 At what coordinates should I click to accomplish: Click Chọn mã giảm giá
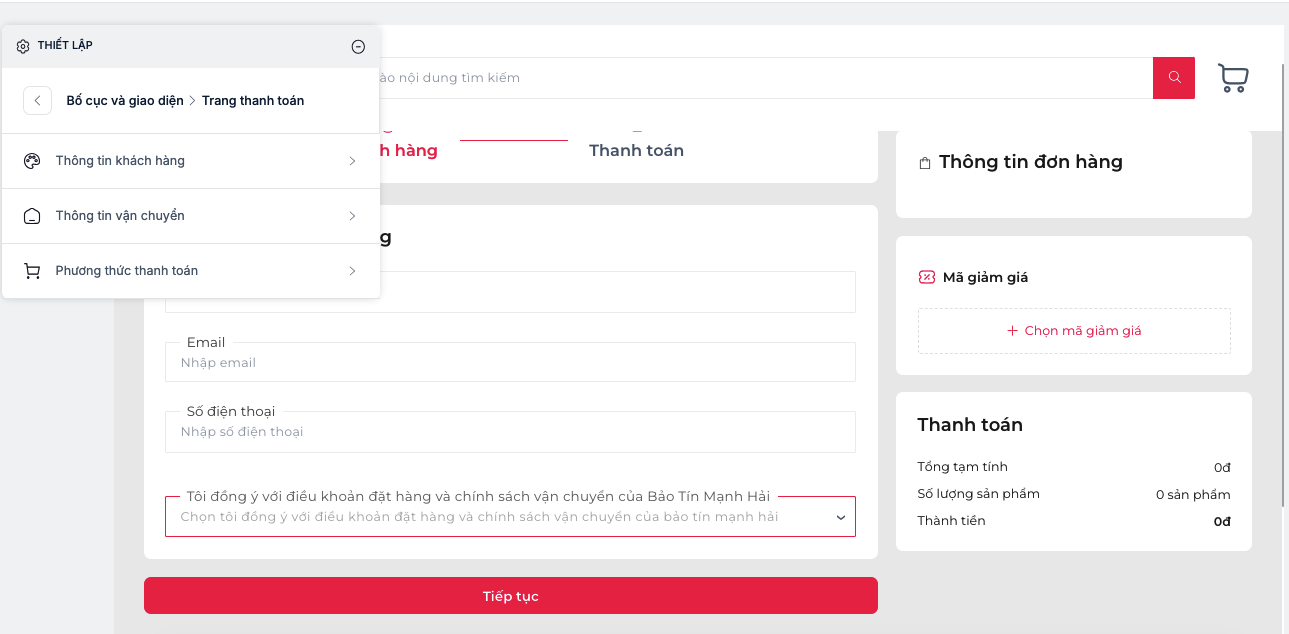pyautogui.click(x=1074, y=330)
